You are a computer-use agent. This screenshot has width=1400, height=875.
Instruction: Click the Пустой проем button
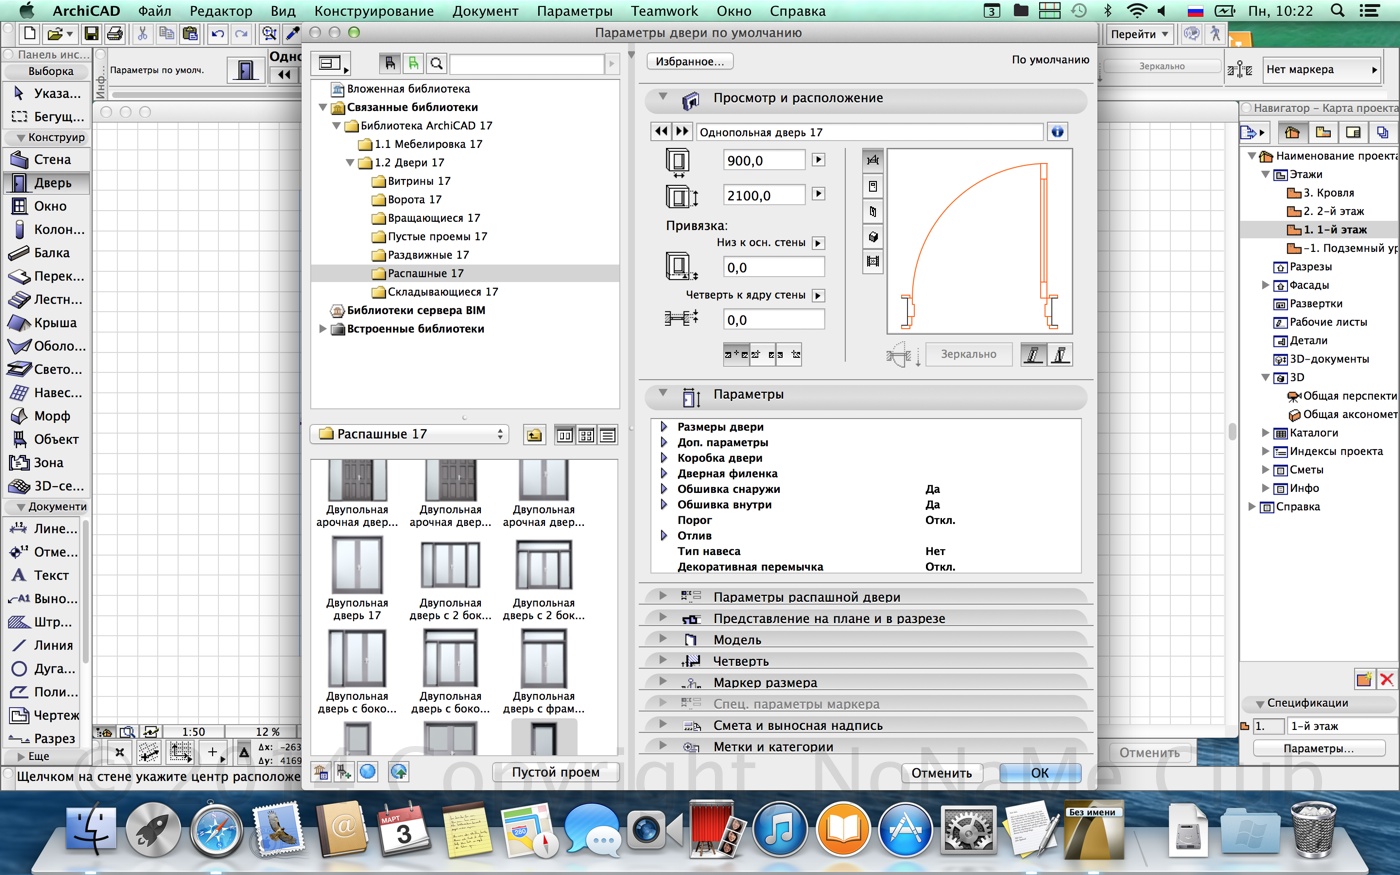555,772
